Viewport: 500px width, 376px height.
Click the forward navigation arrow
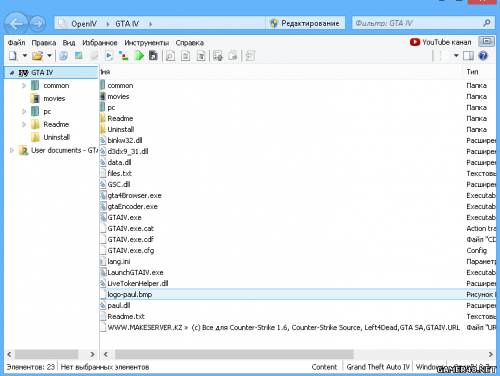click(37, 23)
